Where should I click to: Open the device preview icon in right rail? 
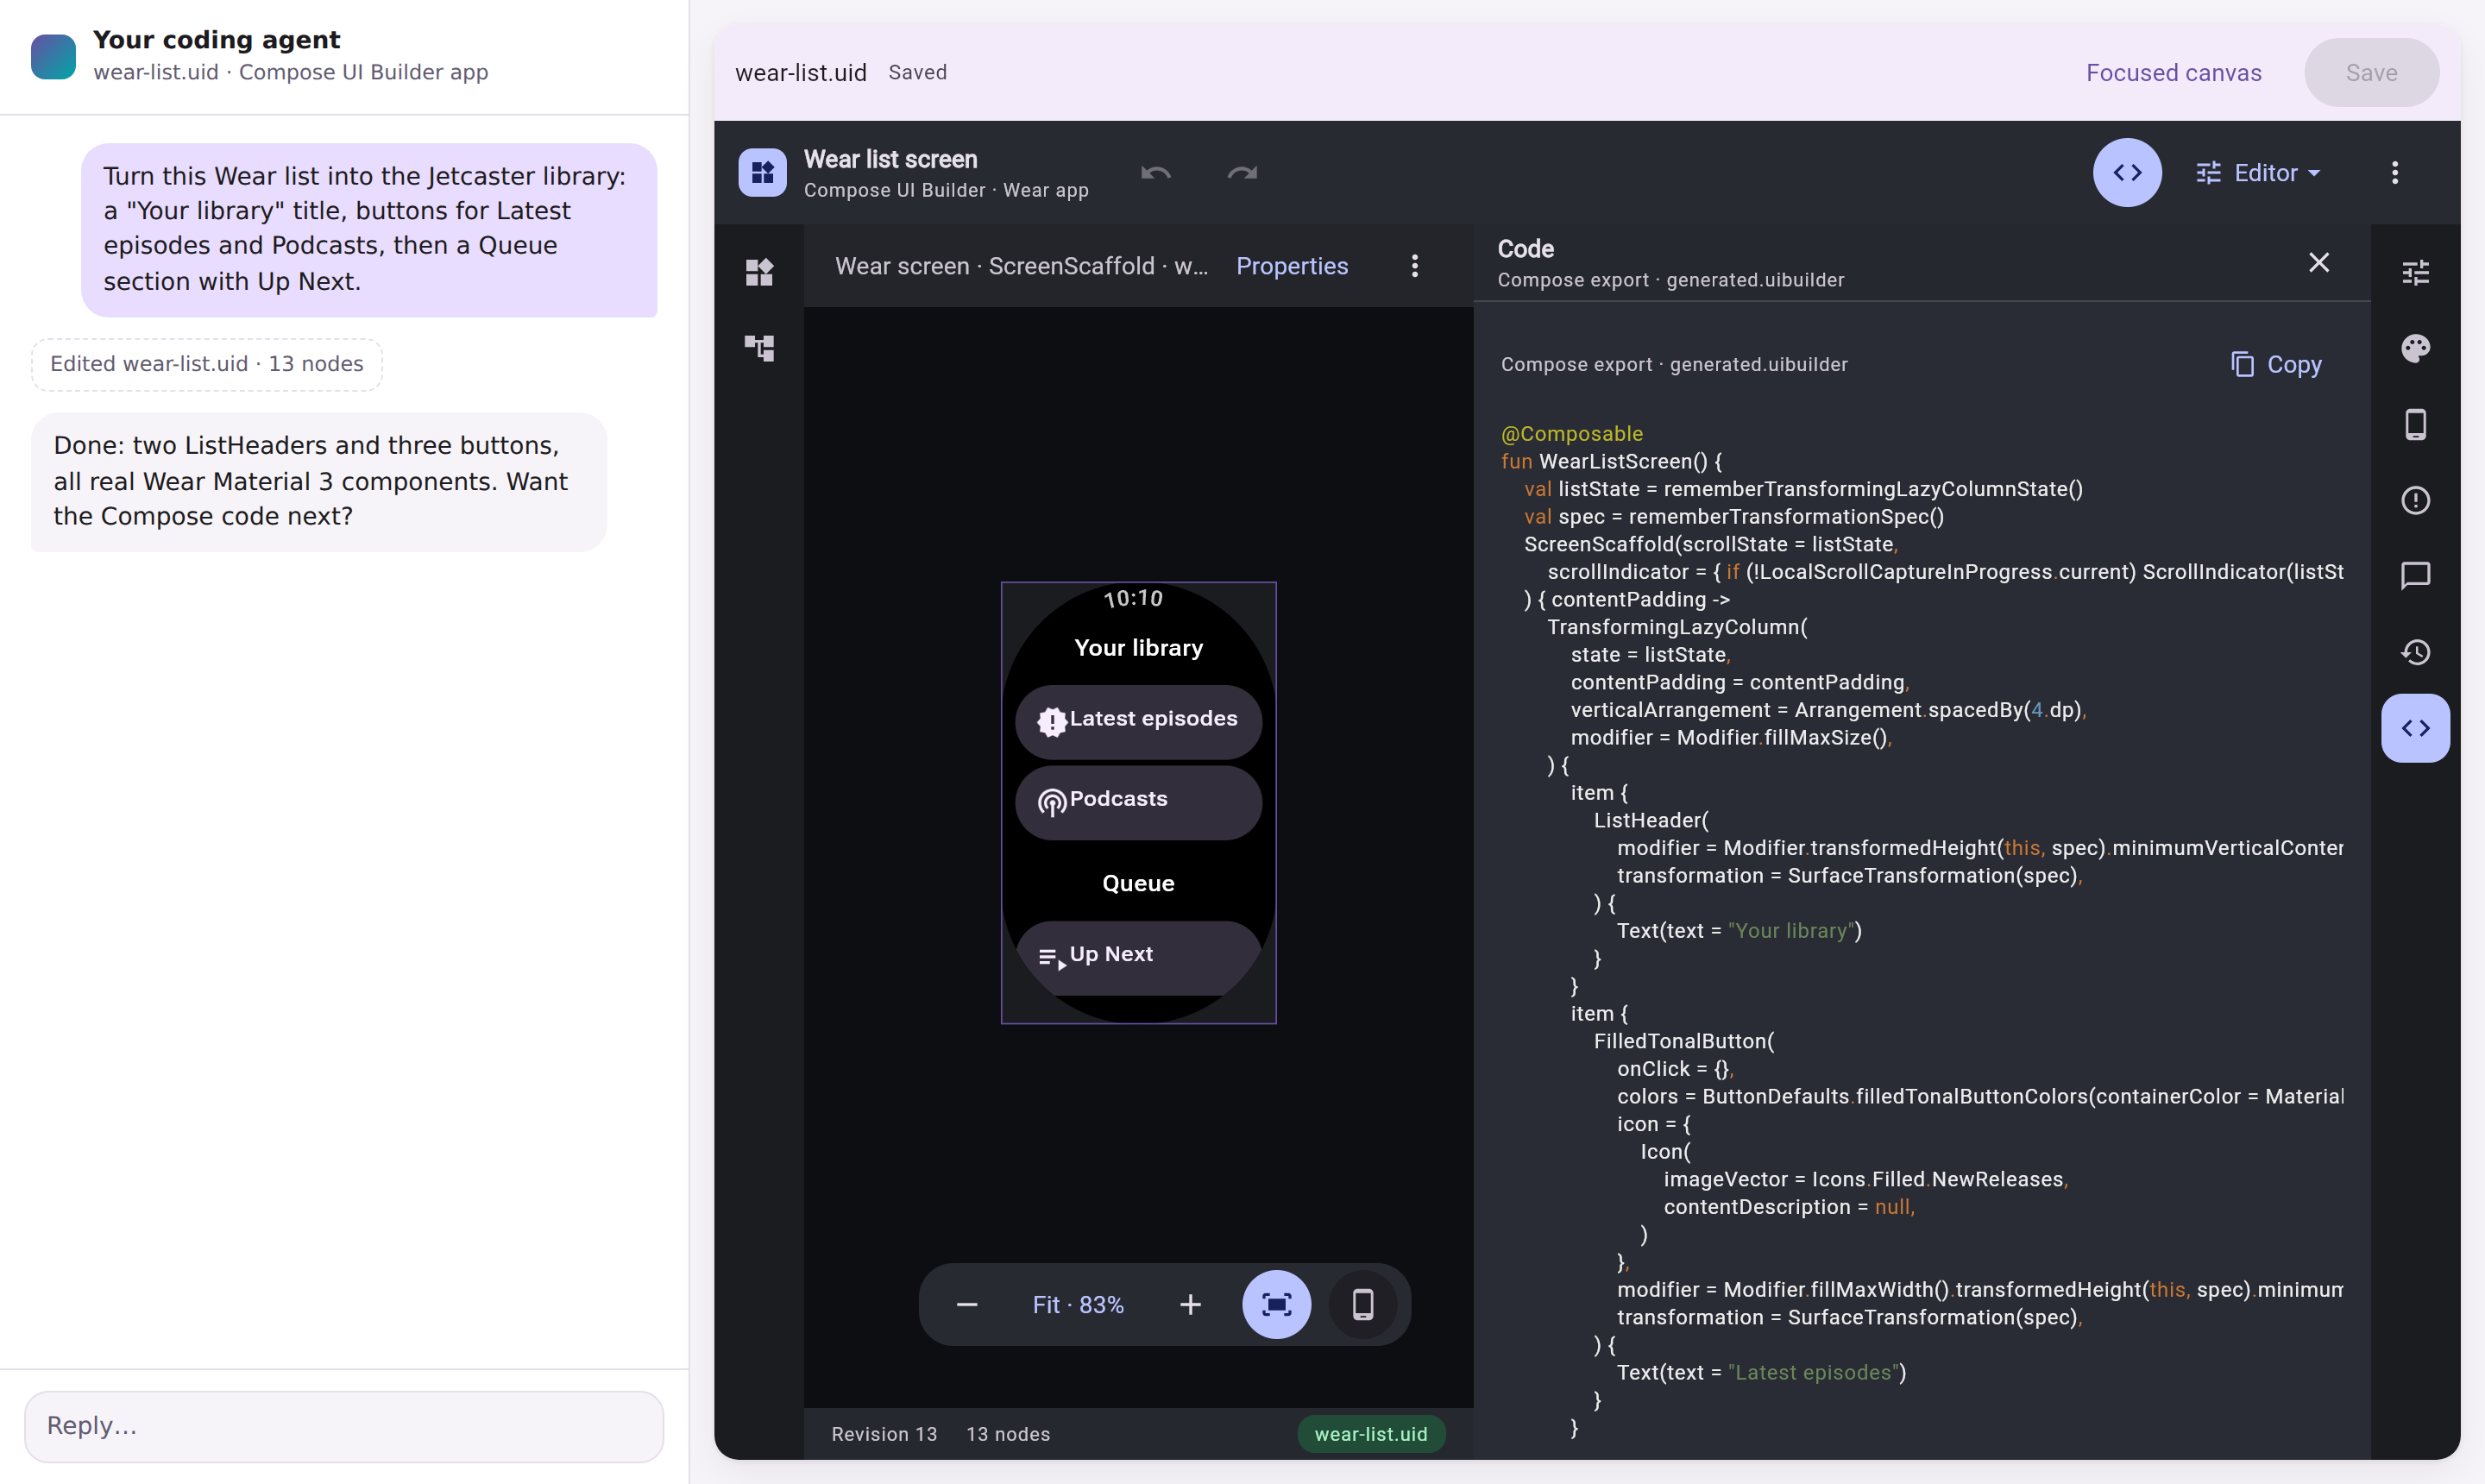(2415, 424)
